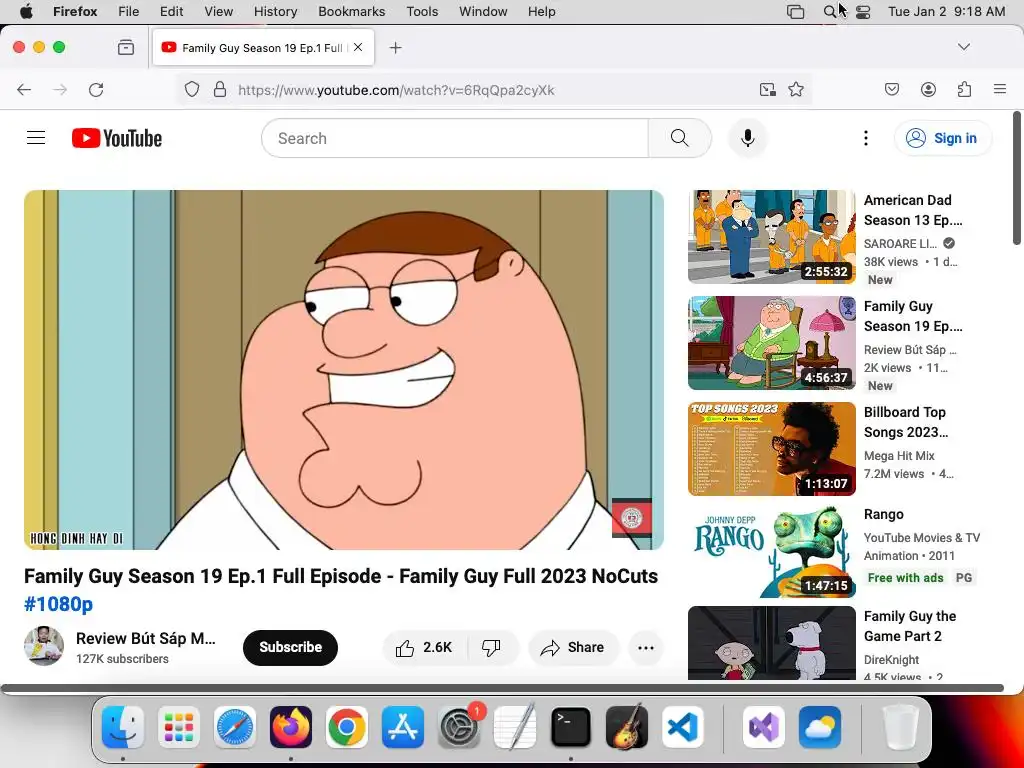
Task: Open Terminal from the dock
Action: coord(571,727)
